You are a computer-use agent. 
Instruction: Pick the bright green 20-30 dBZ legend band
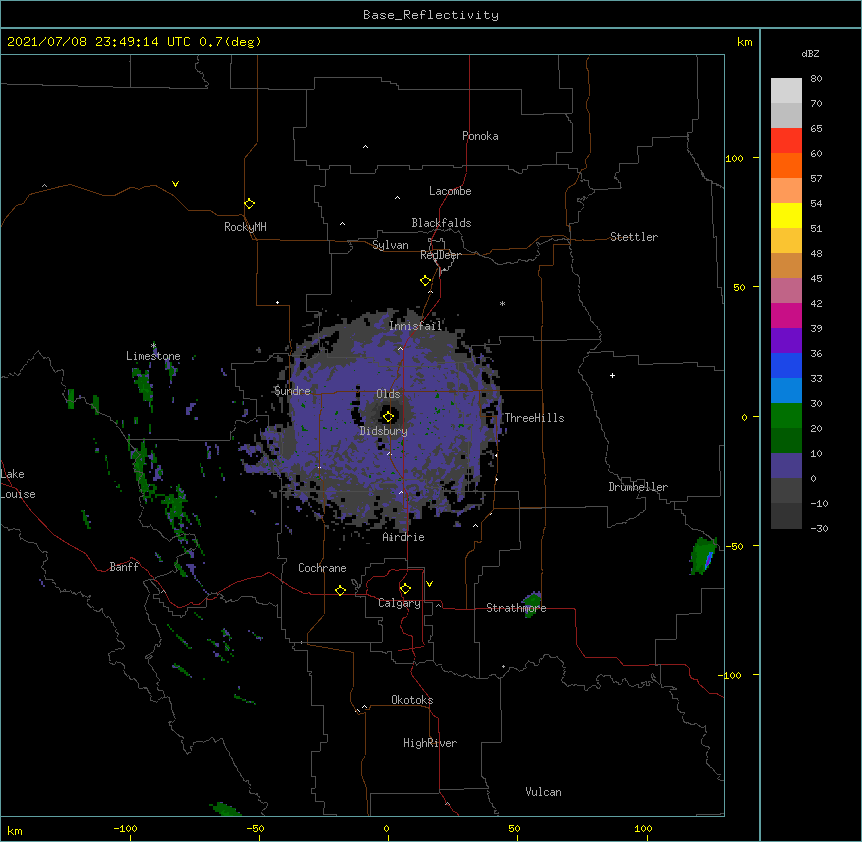click(x=786, y=416)
